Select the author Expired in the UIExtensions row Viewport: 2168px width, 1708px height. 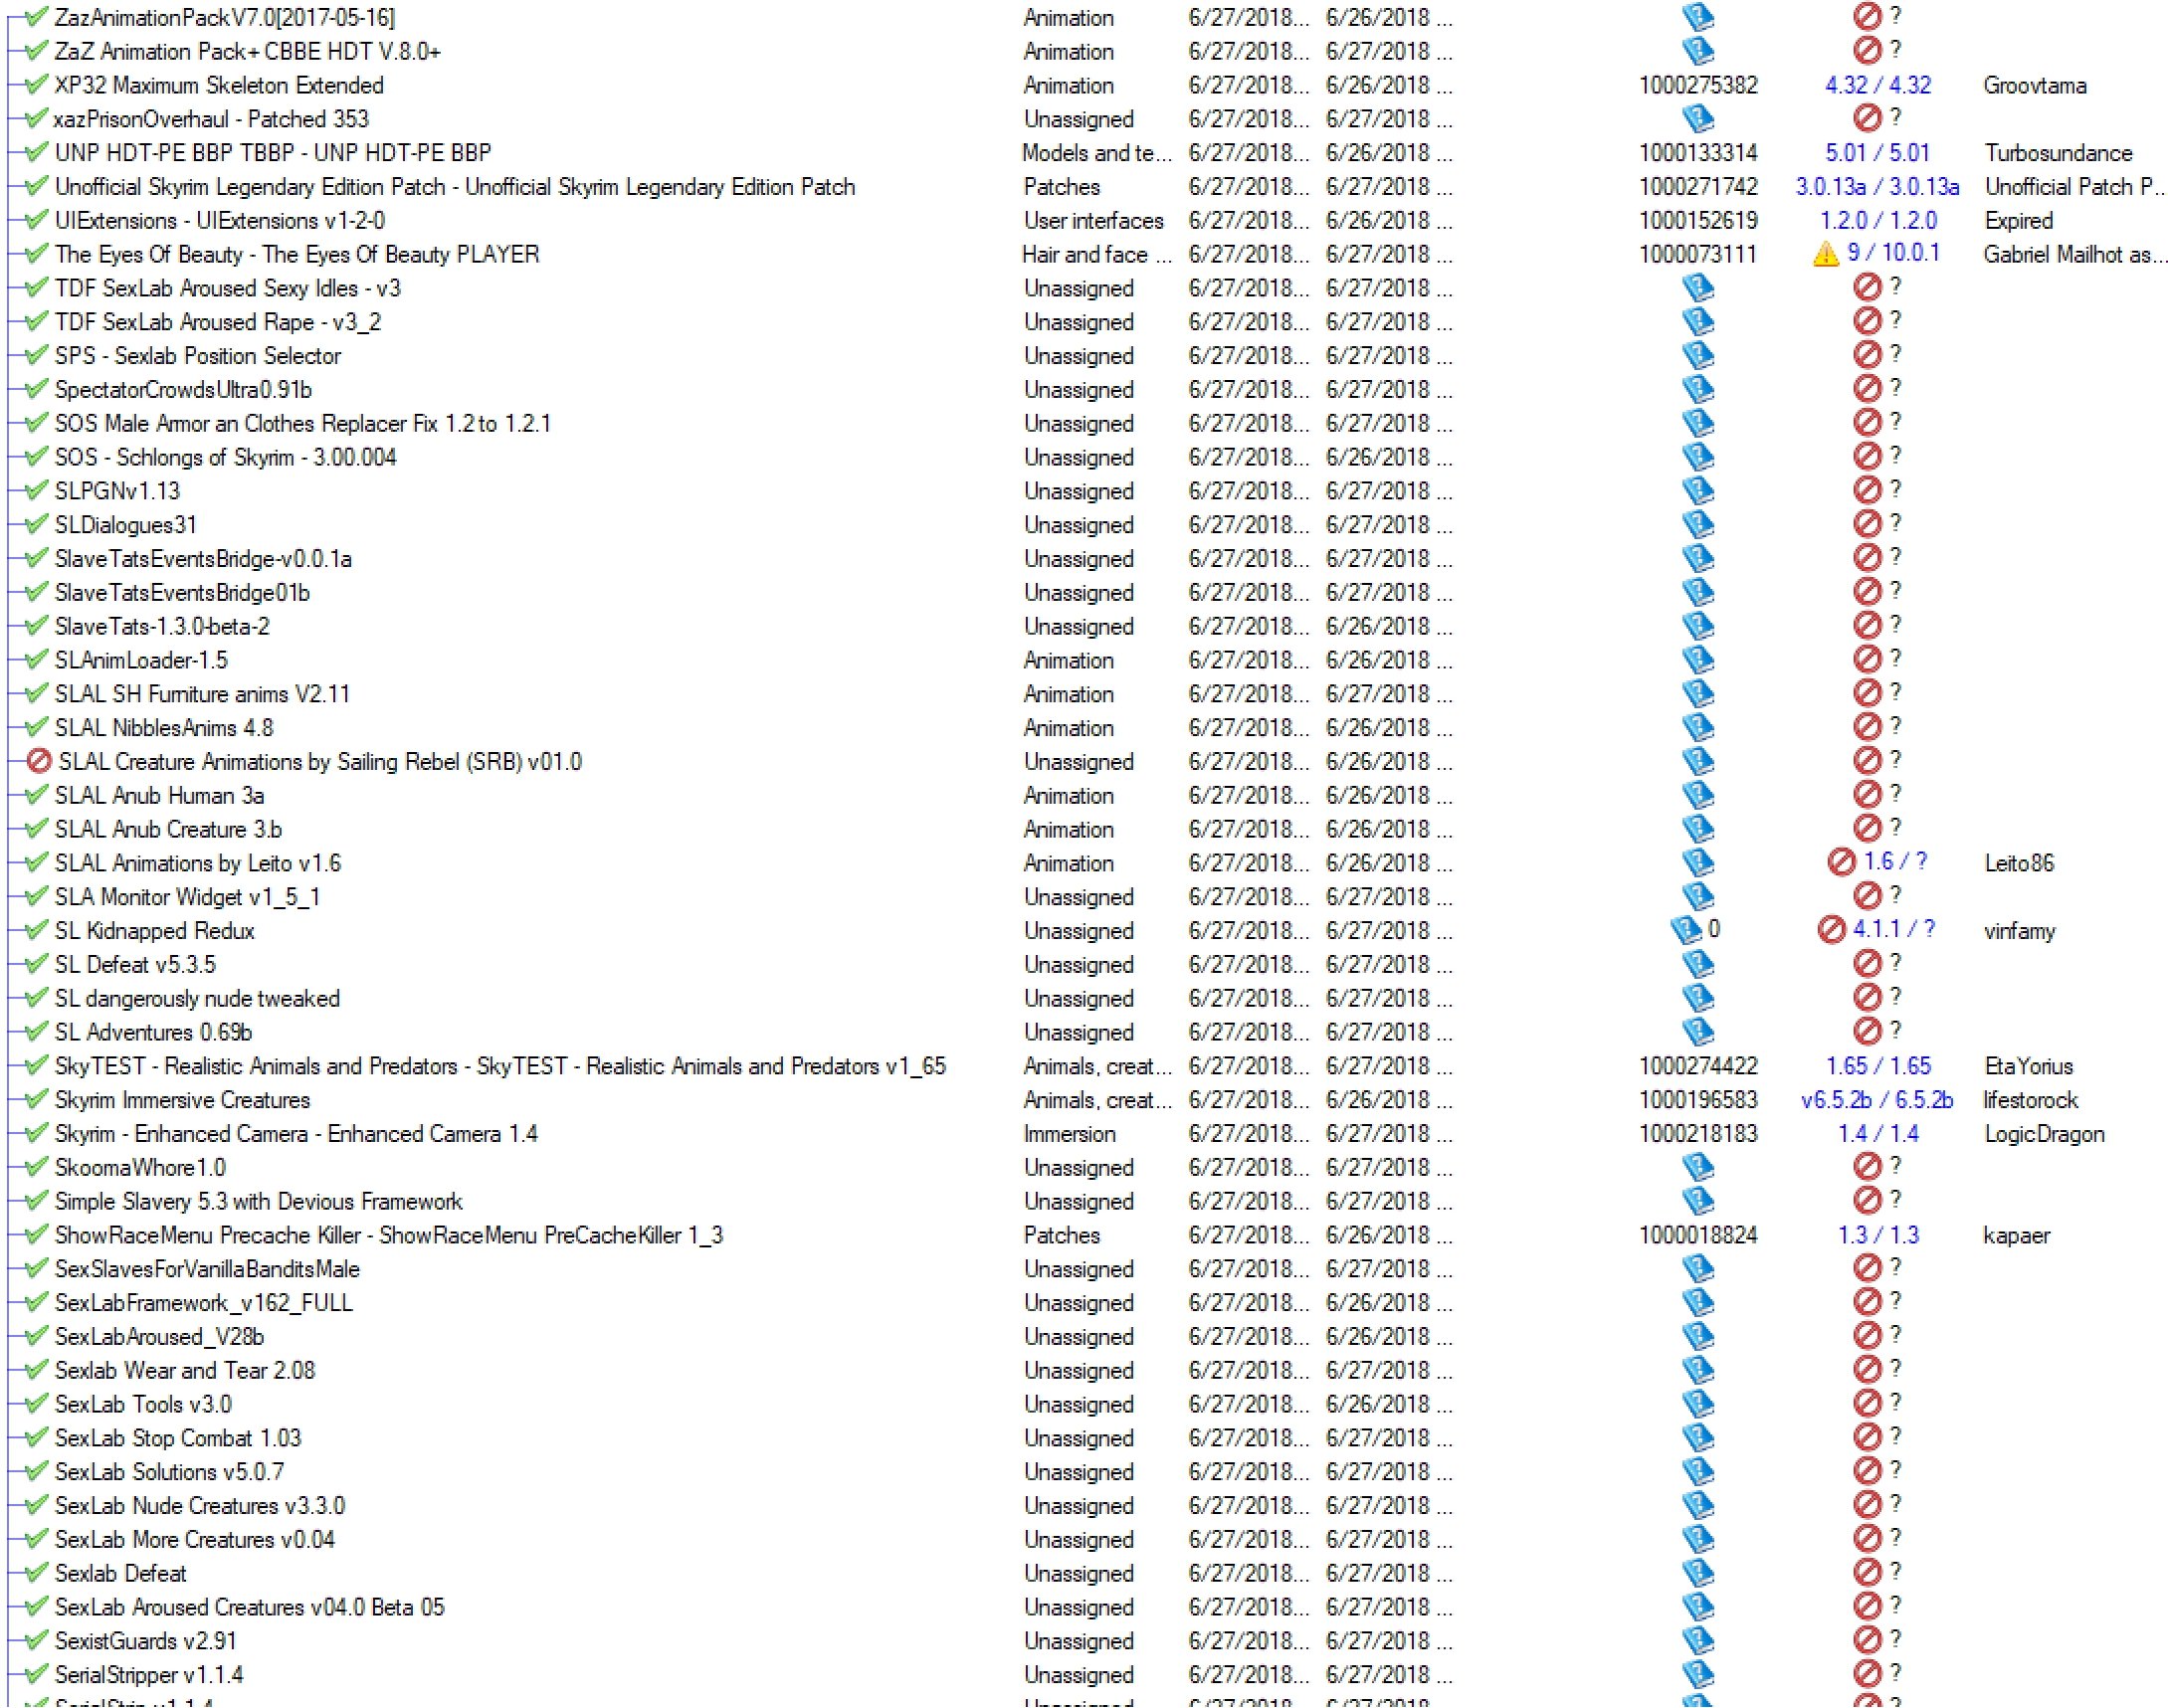coord(2019,221)
